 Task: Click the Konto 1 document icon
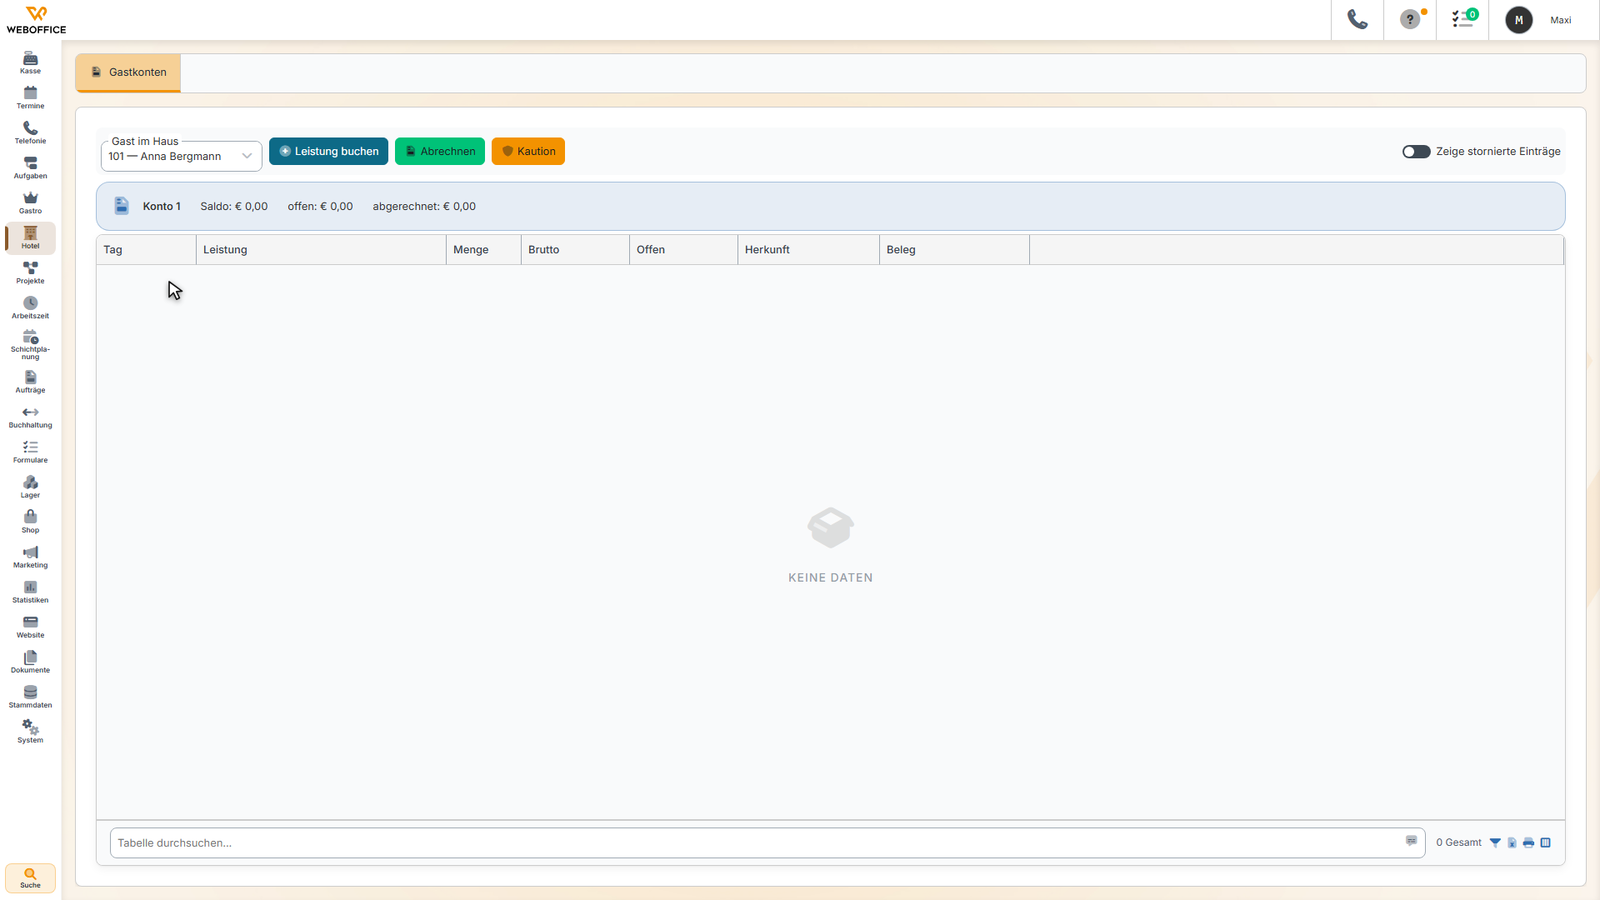121,206
